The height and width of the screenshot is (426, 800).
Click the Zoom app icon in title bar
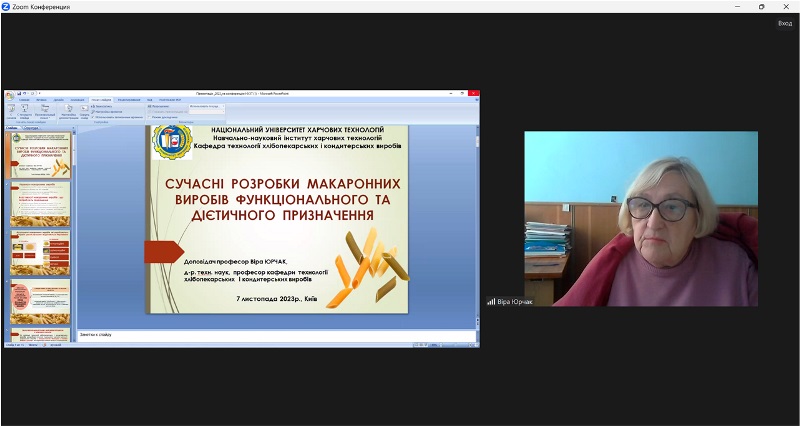[x=6, y=7]
